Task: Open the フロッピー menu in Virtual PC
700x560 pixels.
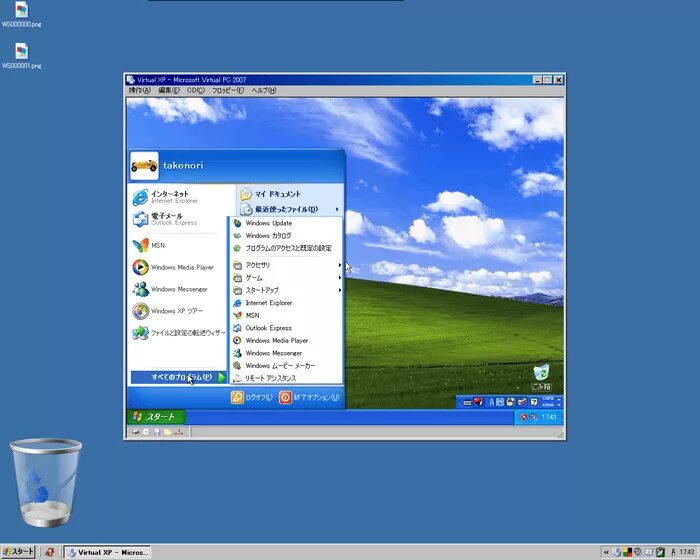Action: [x=228, y=90]
